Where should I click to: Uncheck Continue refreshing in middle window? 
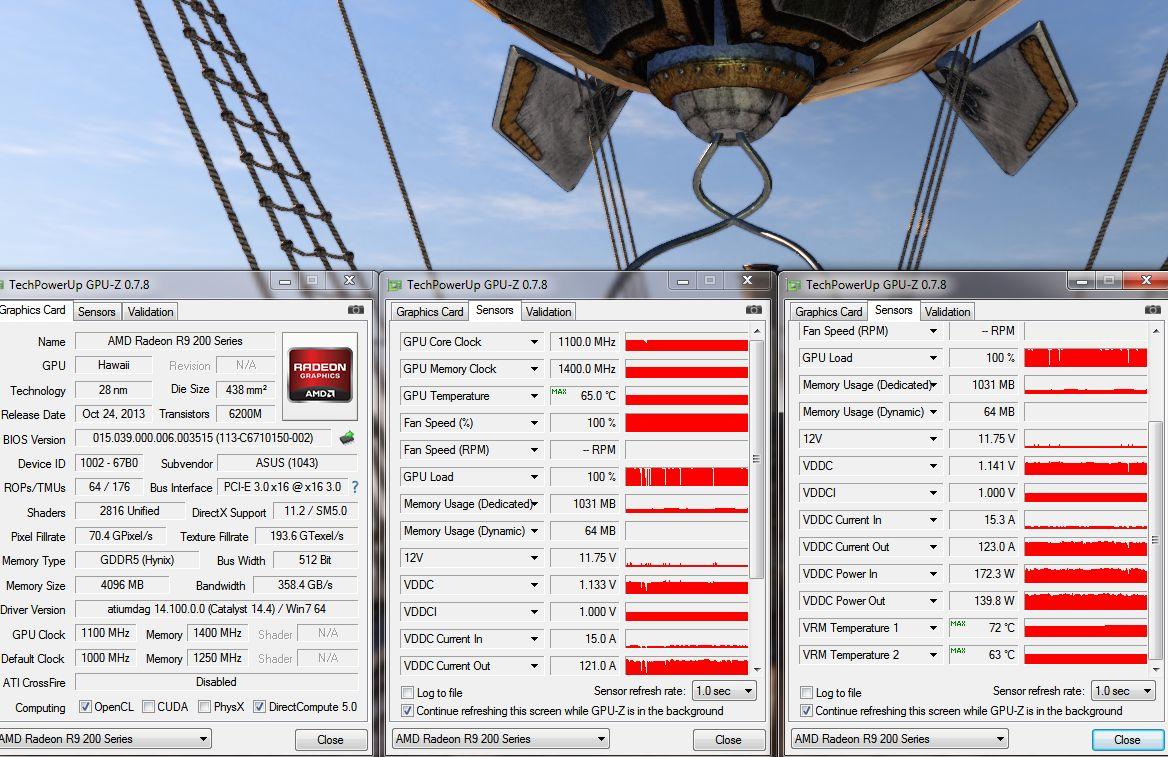pos(407,711)
